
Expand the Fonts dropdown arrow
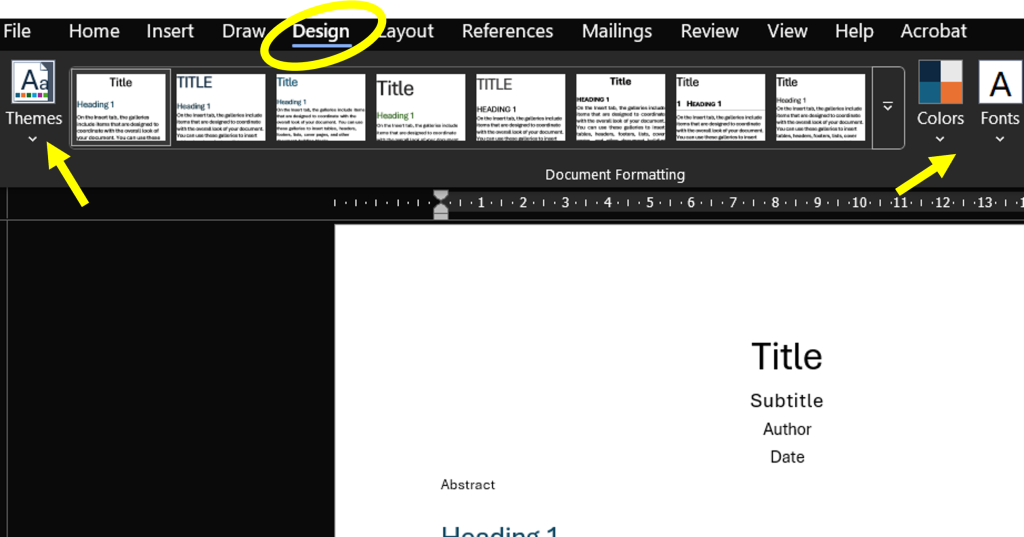point(1000,139)
